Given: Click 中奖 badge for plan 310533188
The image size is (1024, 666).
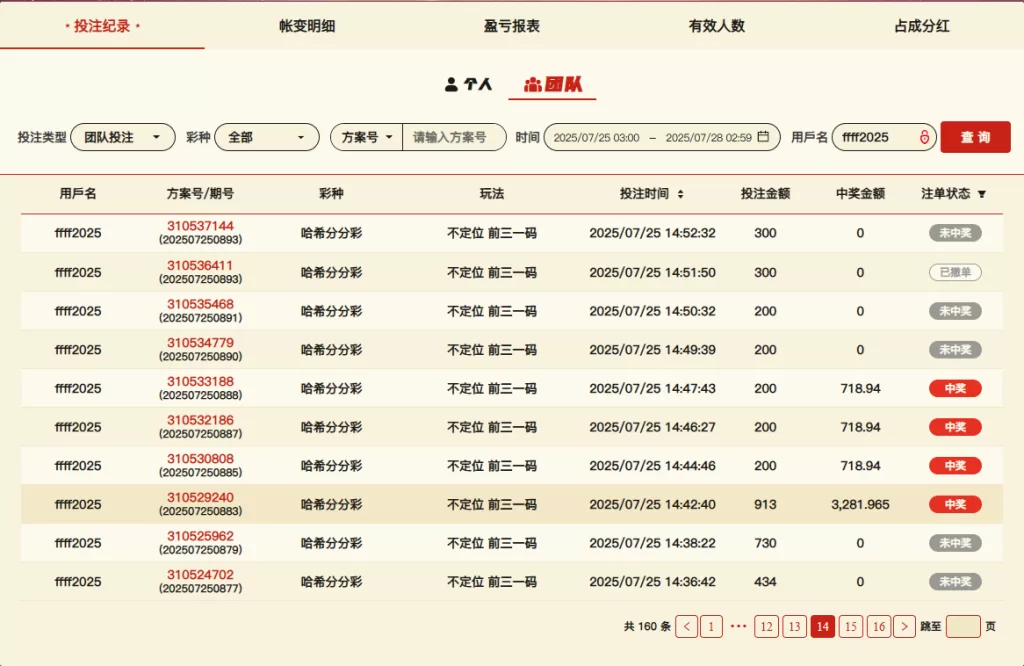Looking at the screenshot, I should (x=955, y=388).
